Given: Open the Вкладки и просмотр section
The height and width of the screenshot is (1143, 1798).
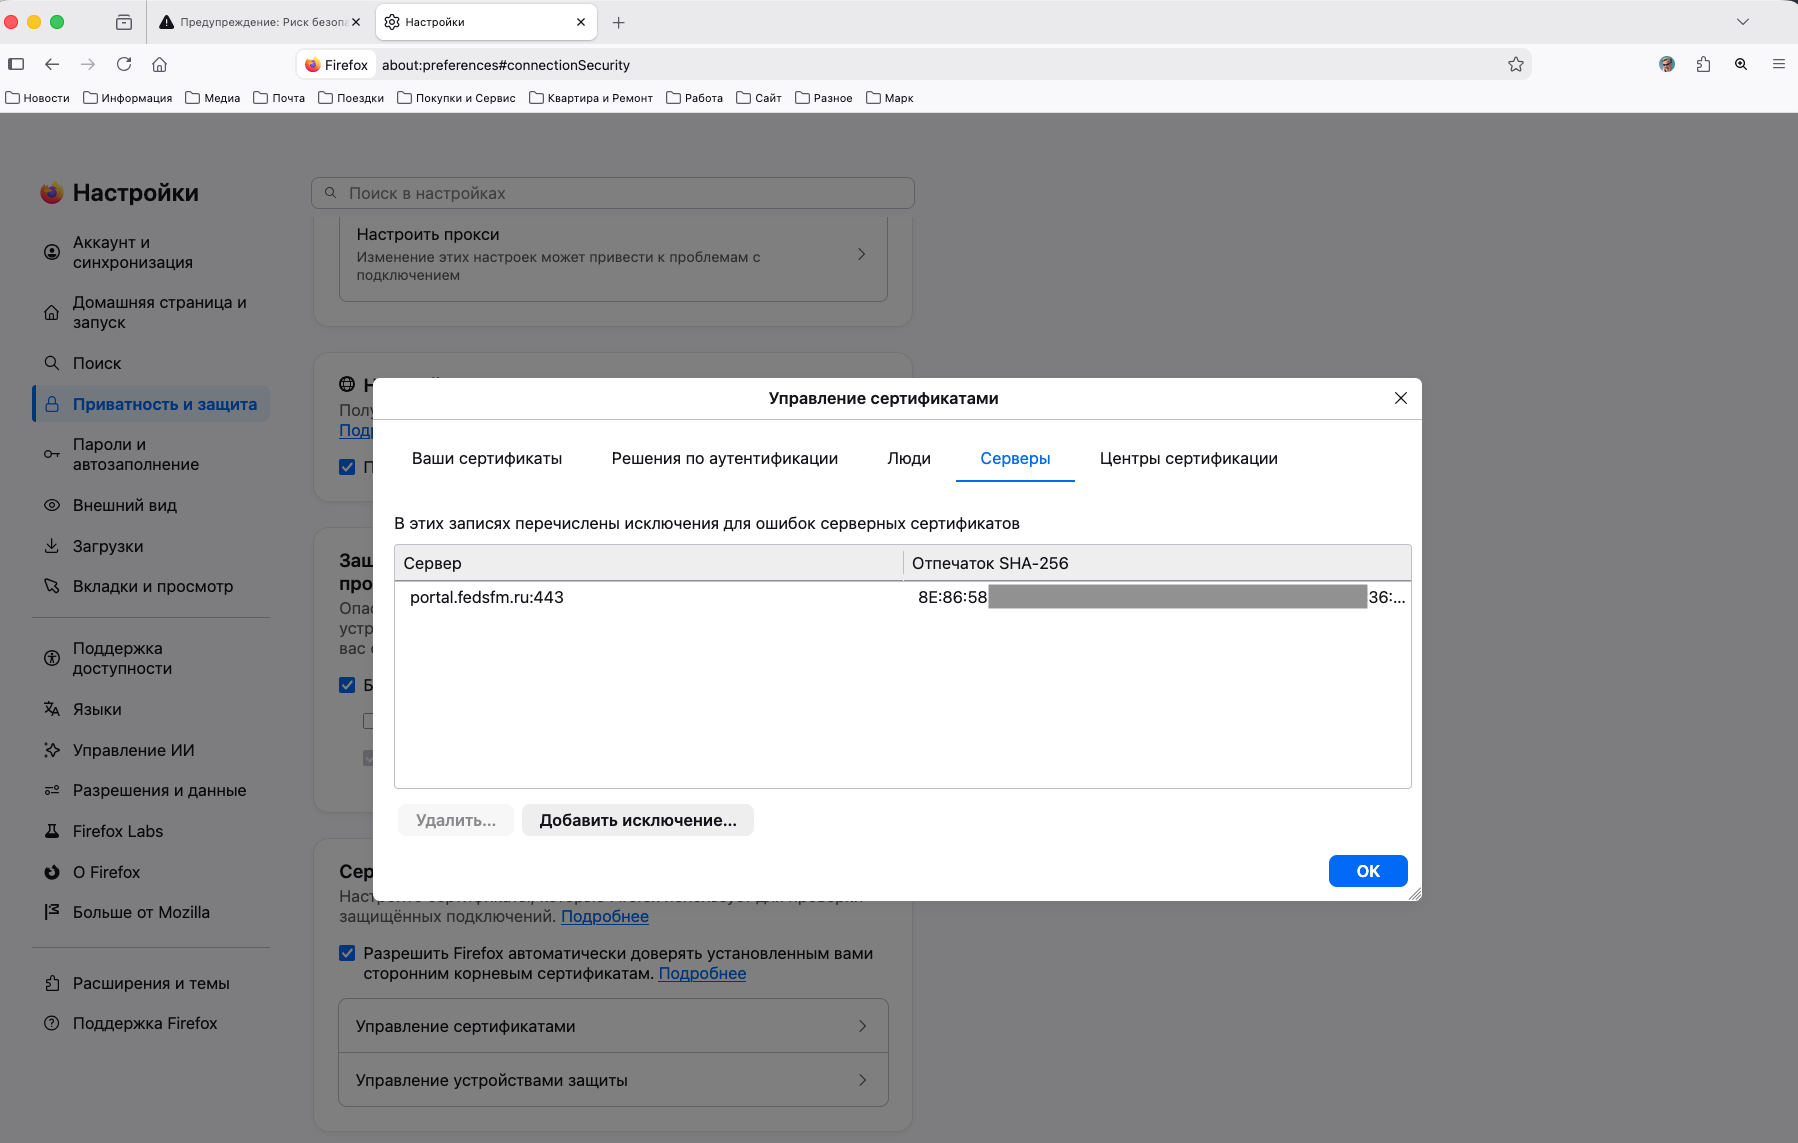Looking at the screenshot, I should (x=151, y=586).
